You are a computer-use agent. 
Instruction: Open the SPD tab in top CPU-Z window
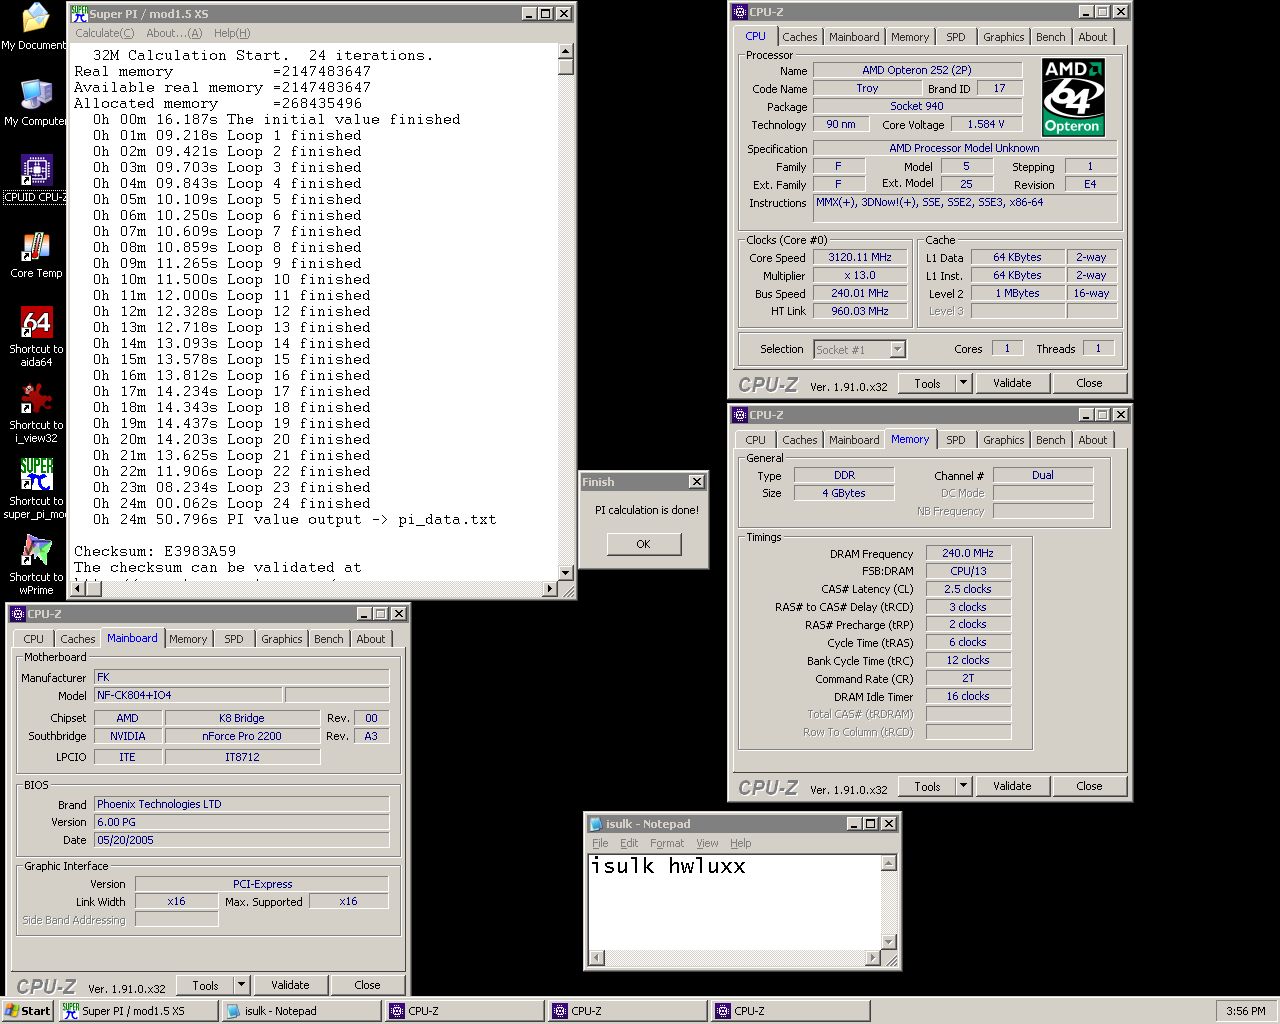[x=956, y=37]
